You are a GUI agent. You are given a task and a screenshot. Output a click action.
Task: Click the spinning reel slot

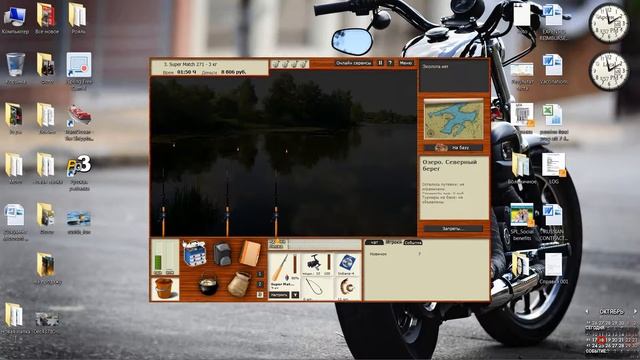point(317,264)
